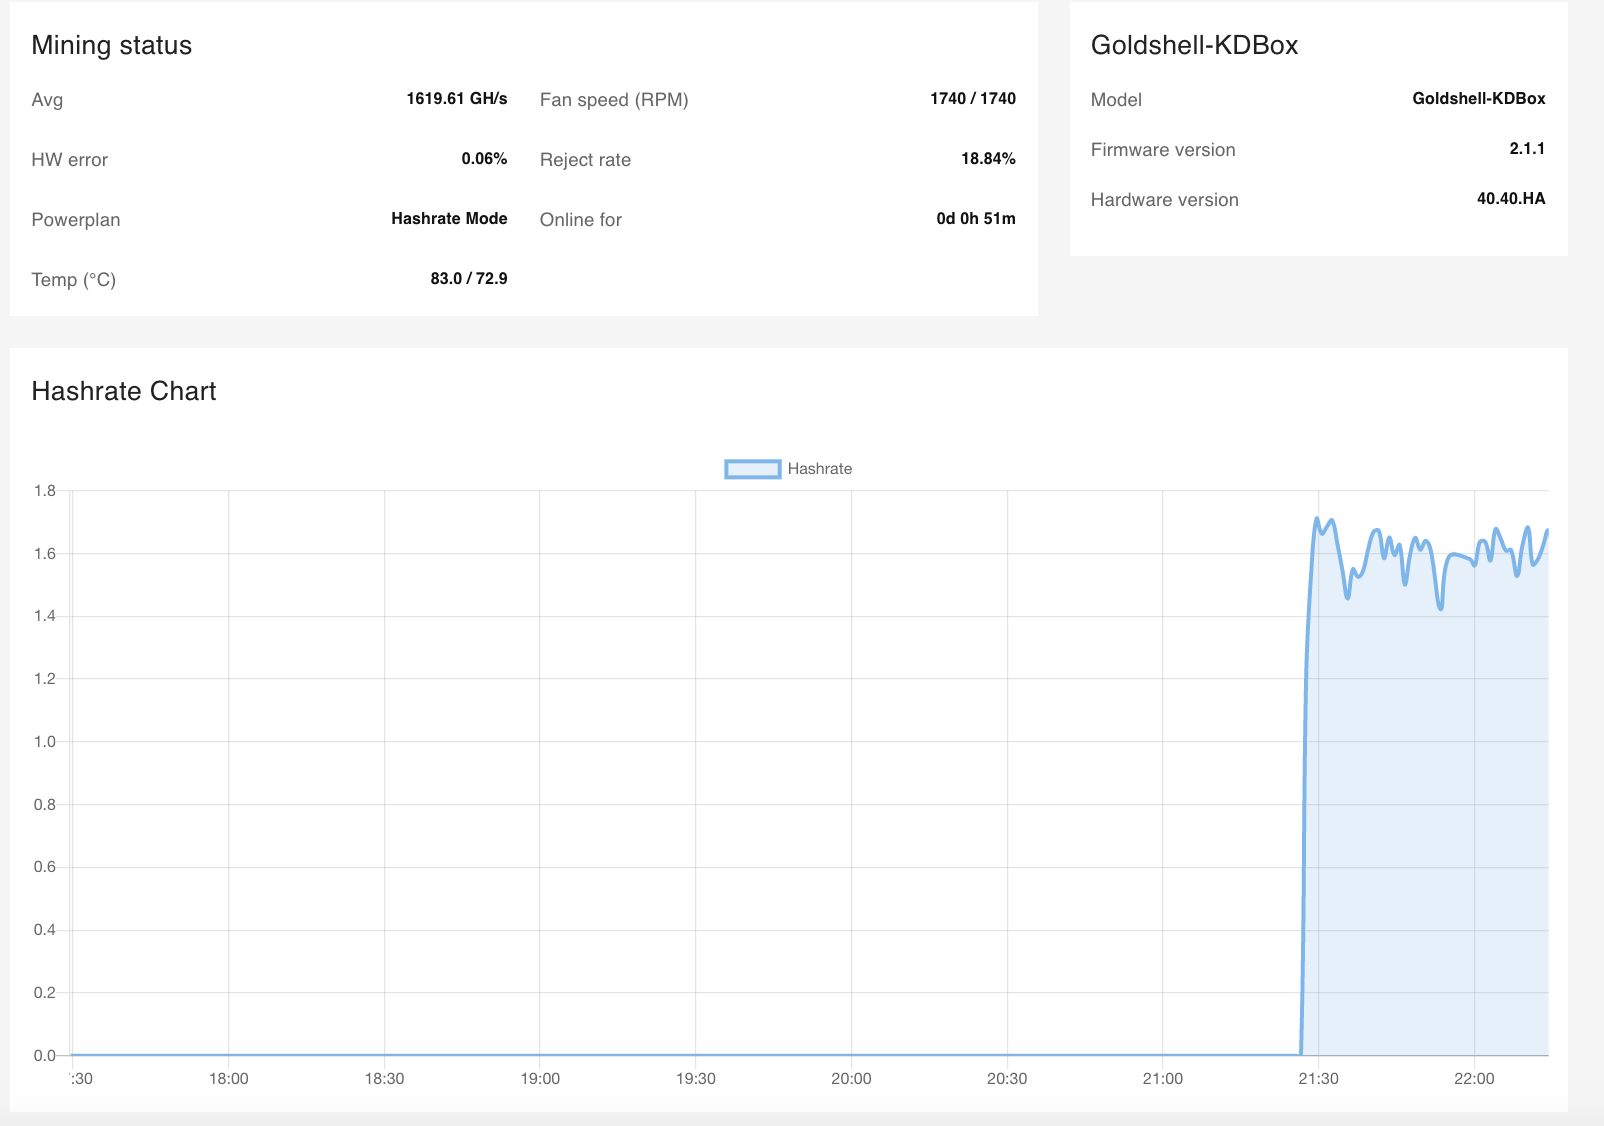The height and width of the screenshot is (1126, 1604).
Task: Select the Goldshell-KDBox panel heading
Action: tap(1195, 45)
